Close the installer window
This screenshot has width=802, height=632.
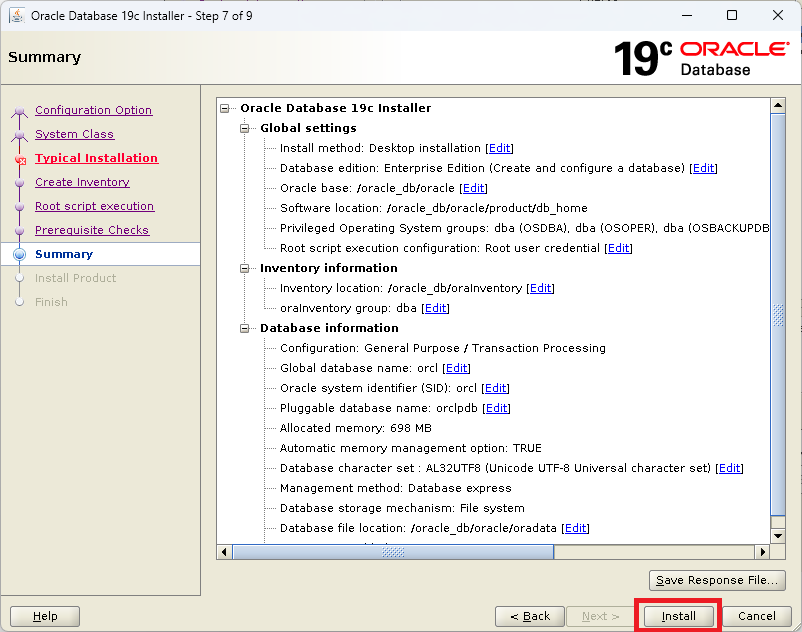pyautogui.click(x=777, y=15)
